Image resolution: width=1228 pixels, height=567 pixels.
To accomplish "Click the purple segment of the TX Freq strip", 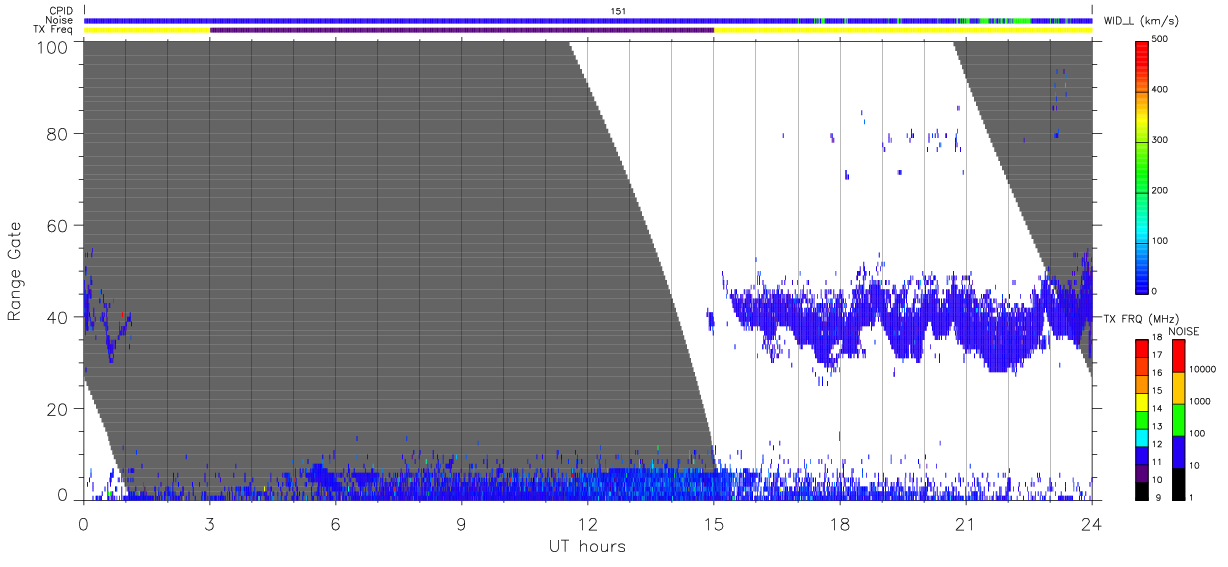I will pos(462,30).
